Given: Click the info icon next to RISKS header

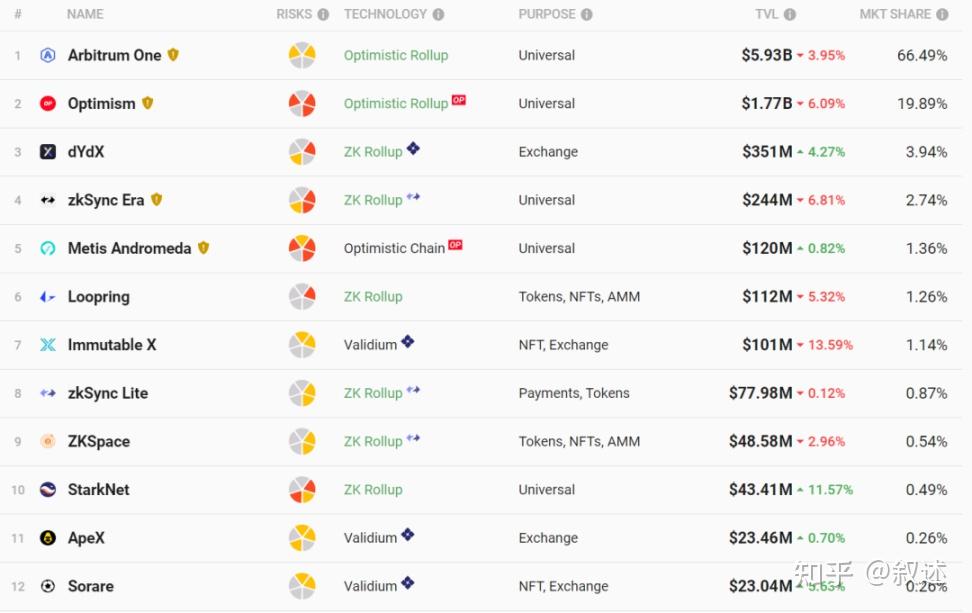Looking at the screenshot, I should coord(323,15).
